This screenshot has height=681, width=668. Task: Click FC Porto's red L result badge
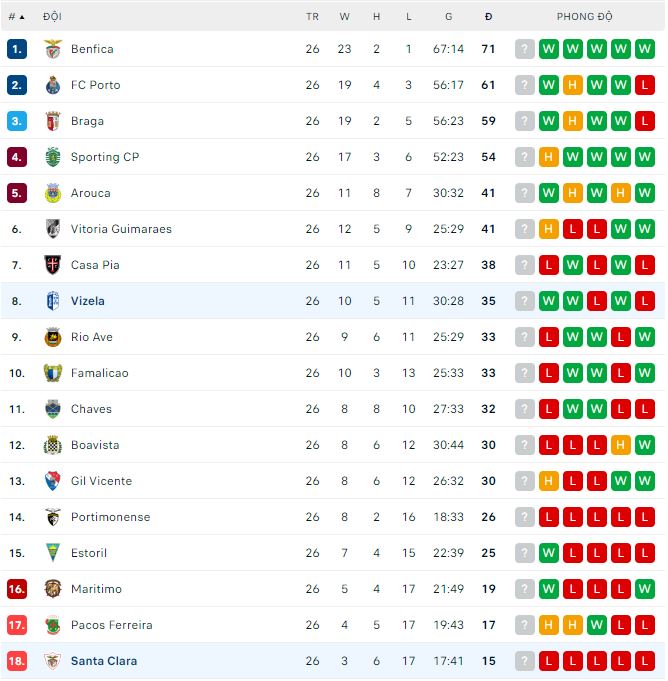645,85
